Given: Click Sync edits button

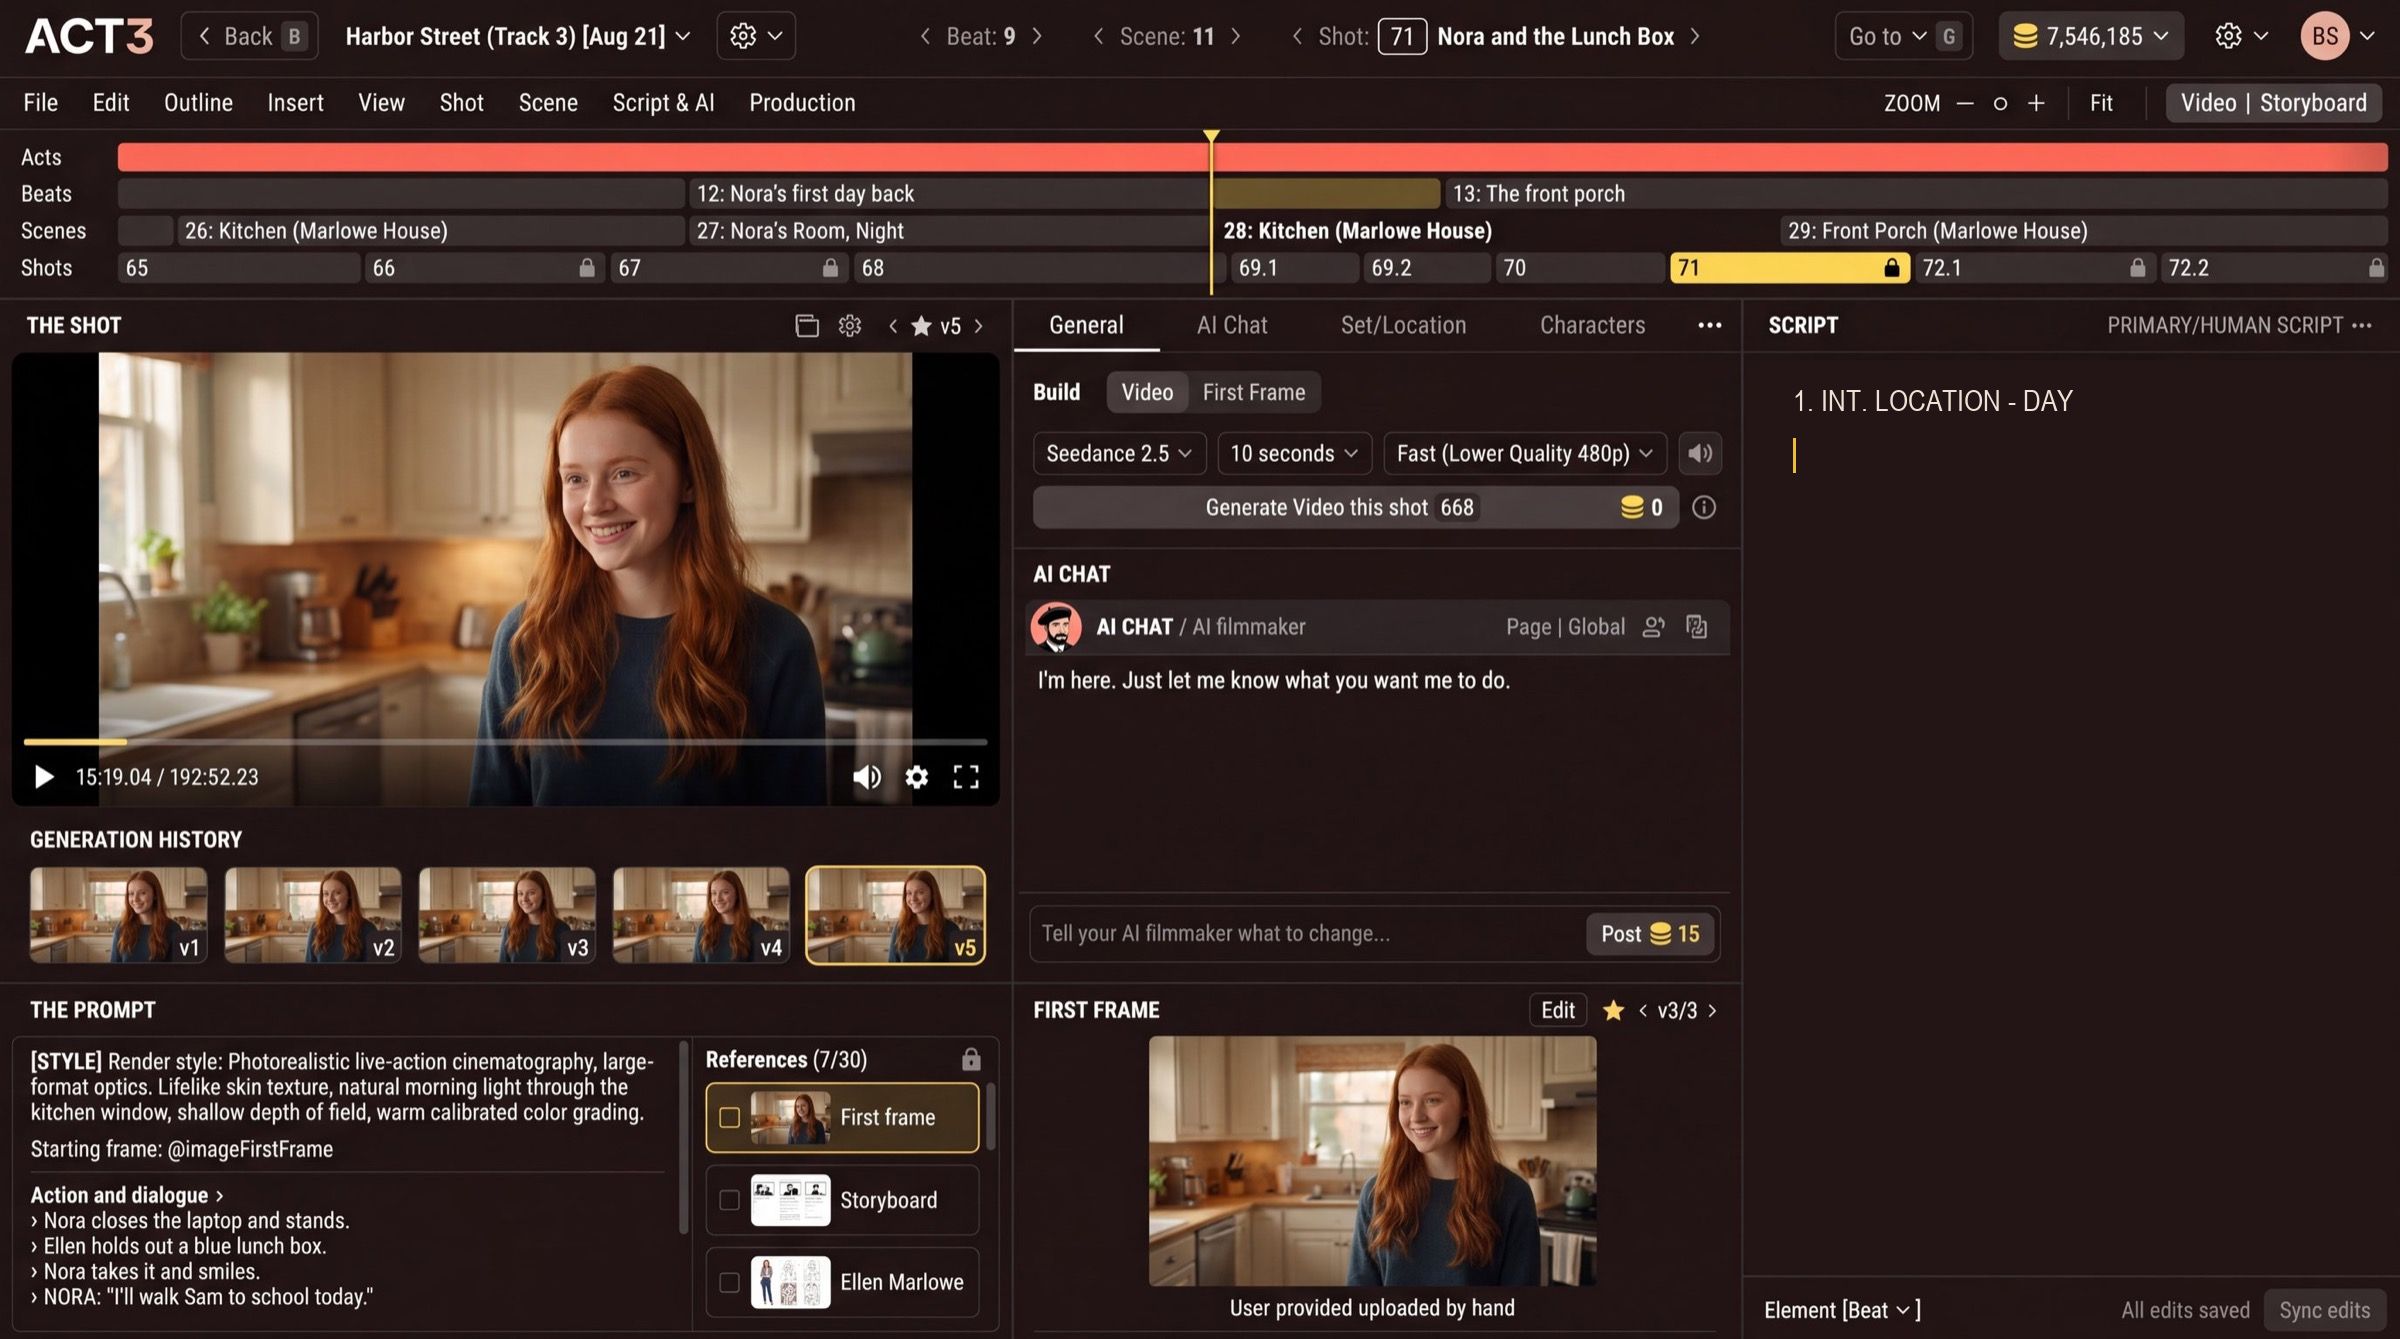Looking at the screenshot, I should coord(2324,1310).
